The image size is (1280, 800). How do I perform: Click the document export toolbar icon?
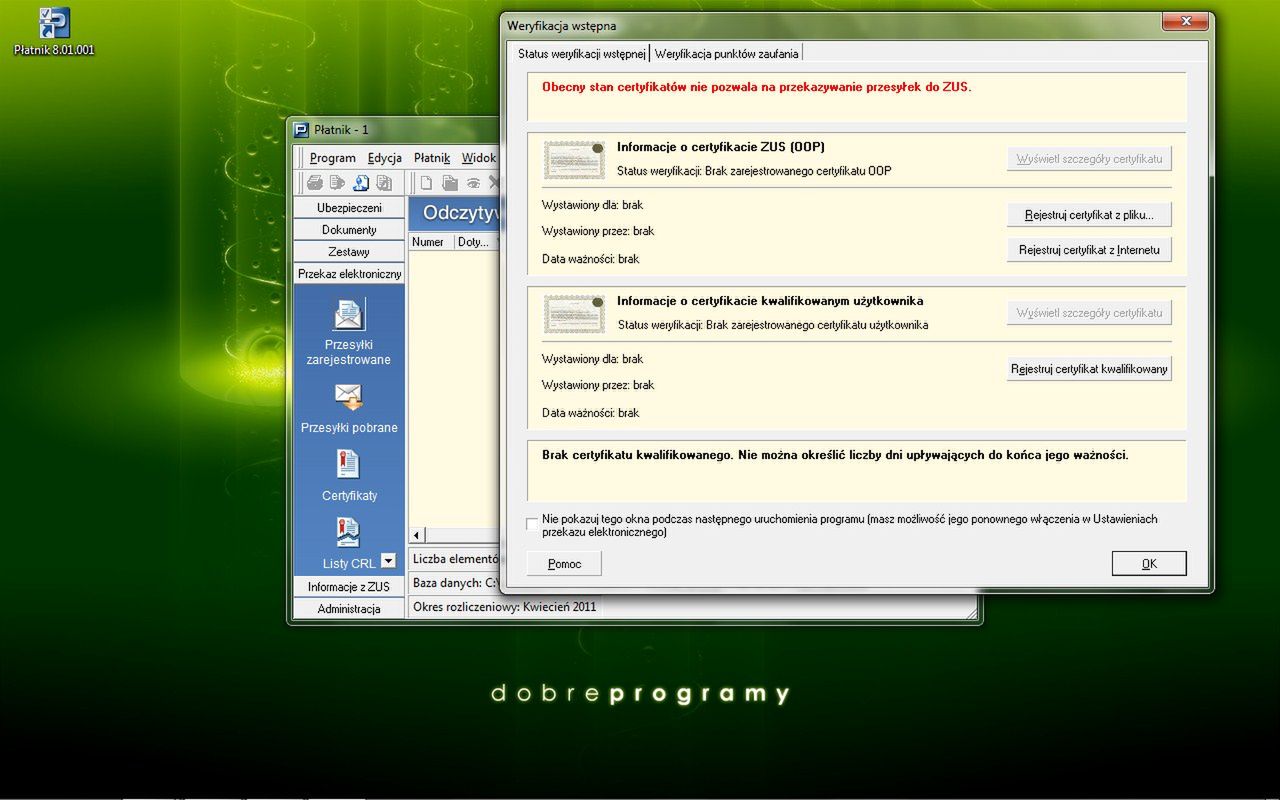[x=338, y=183]
